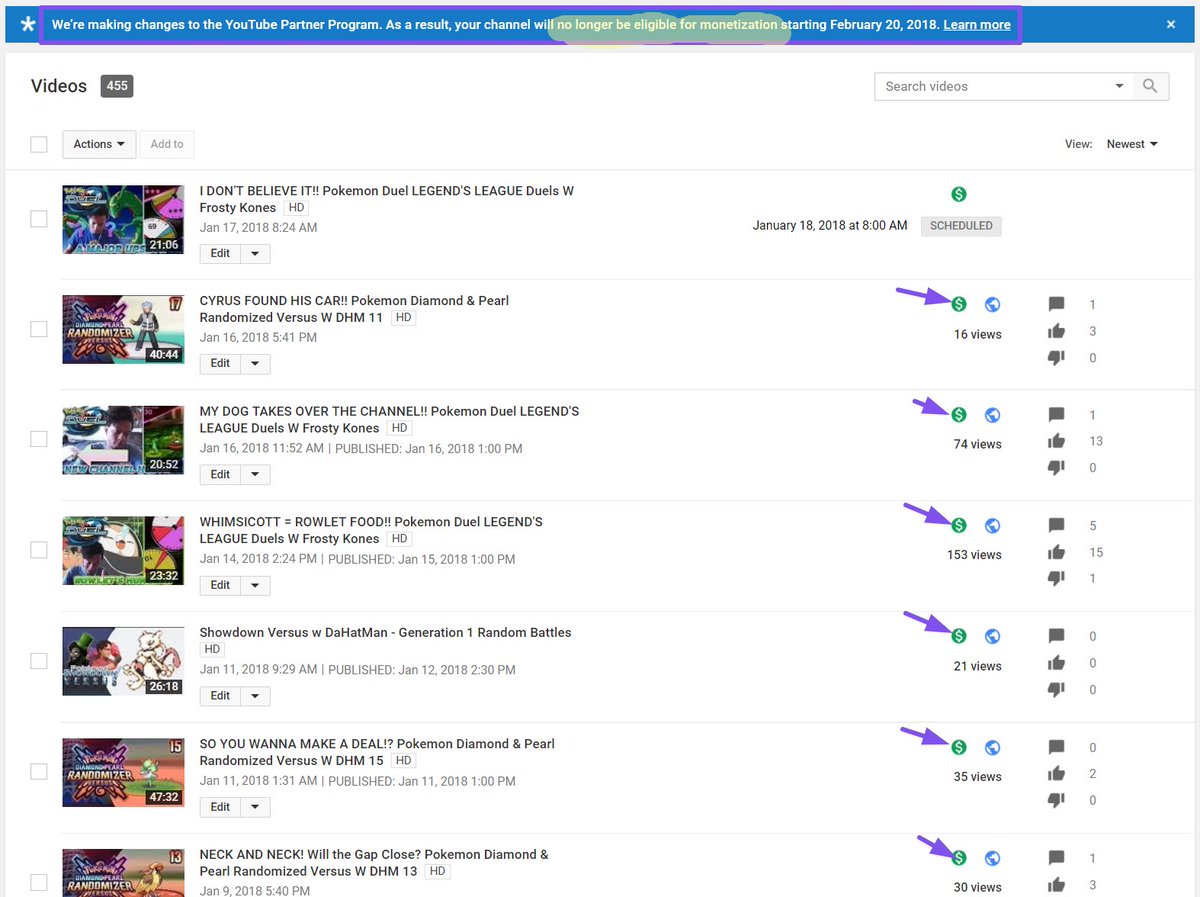Select checkbox for WHIMSICOTT video

(39, 550)
